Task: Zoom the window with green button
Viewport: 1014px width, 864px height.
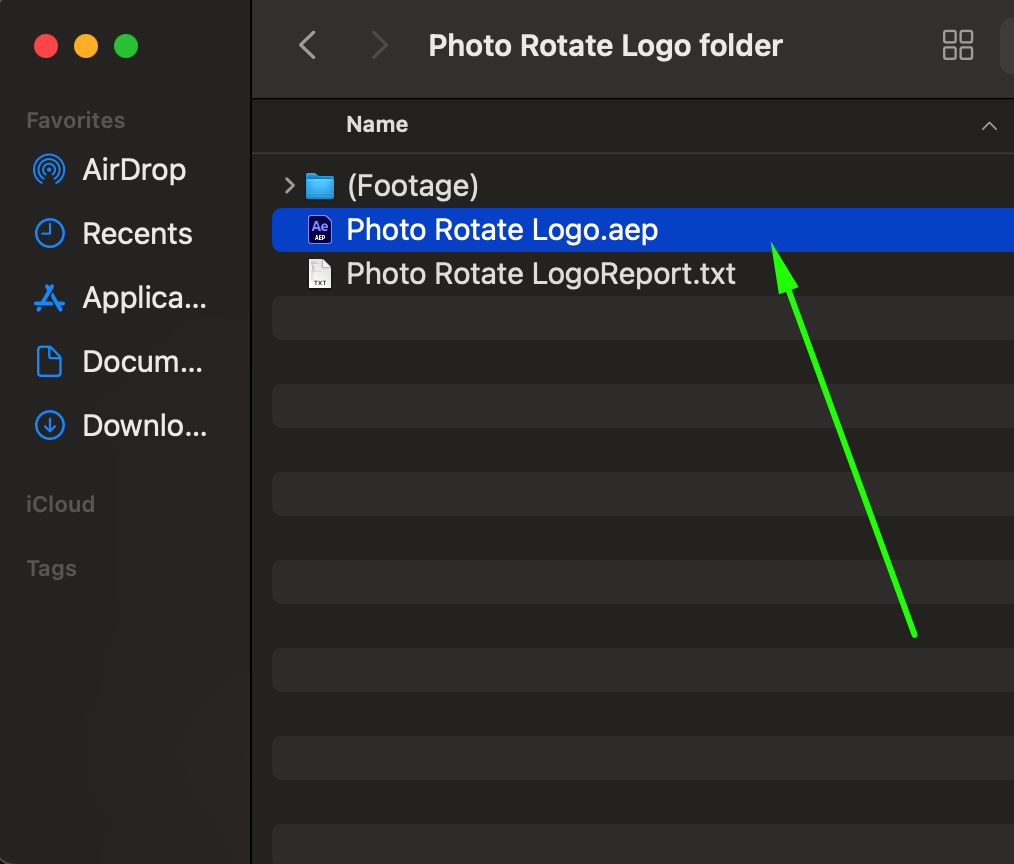Action: [x=126, y=46]
